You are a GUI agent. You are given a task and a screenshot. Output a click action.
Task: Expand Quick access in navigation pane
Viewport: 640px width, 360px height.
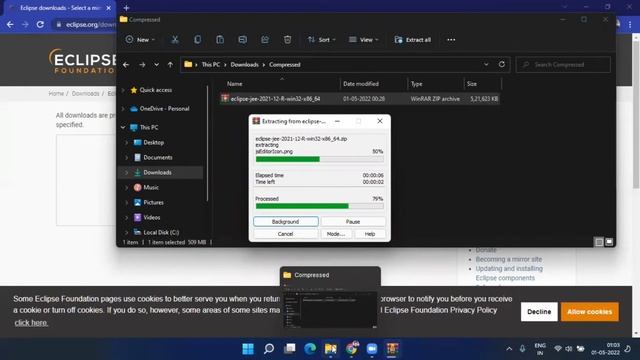pyautogui.click(x=123, y=90)
